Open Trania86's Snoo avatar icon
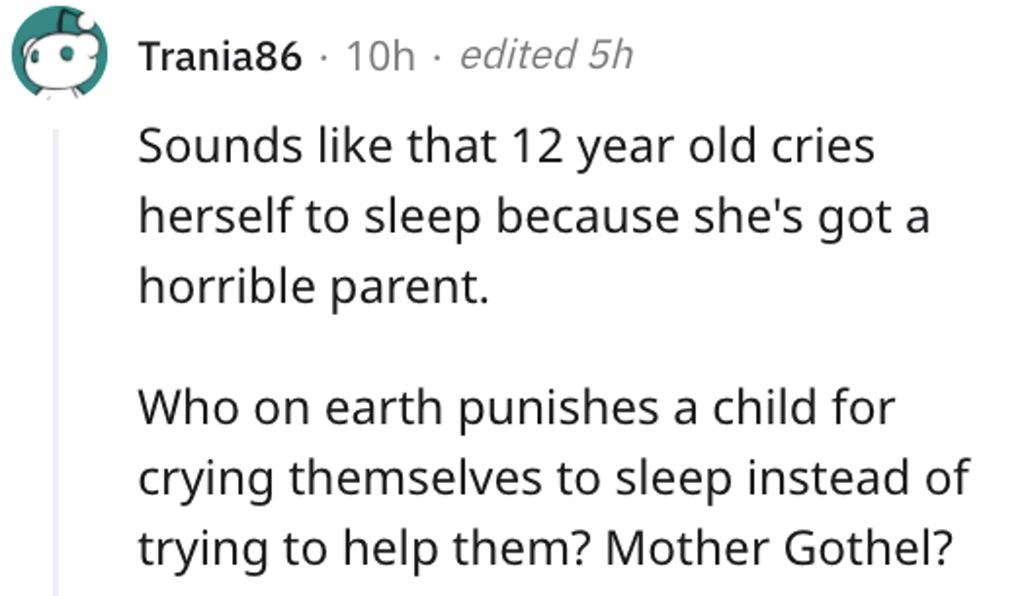Viewport: 1024px width, 596px height. [59, 52]
